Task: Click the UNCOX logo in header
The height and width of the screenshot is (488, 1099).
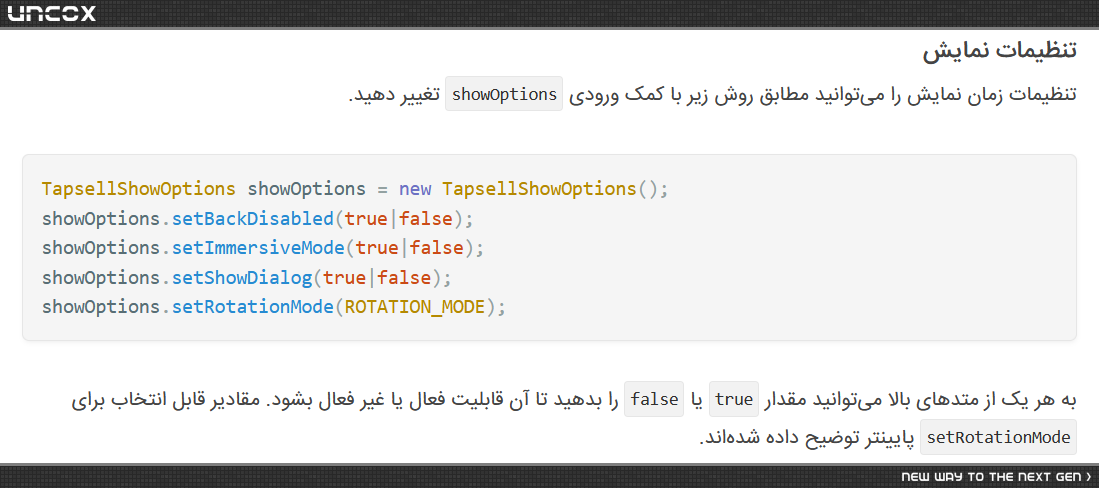Action: 51,13
